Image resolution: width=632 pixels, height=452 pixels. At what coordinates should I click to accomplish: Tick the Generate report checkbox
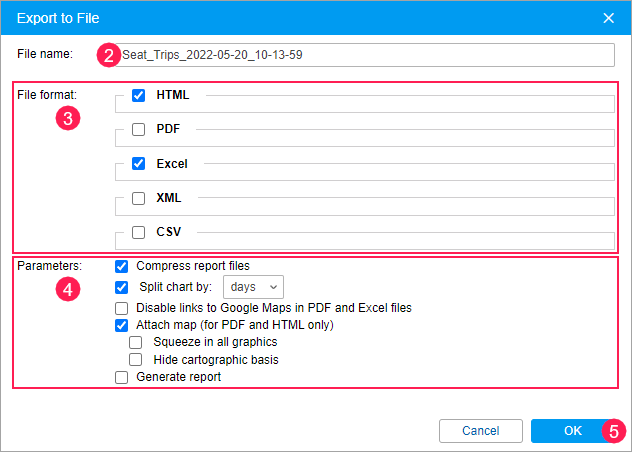click(x=122, y=377)
